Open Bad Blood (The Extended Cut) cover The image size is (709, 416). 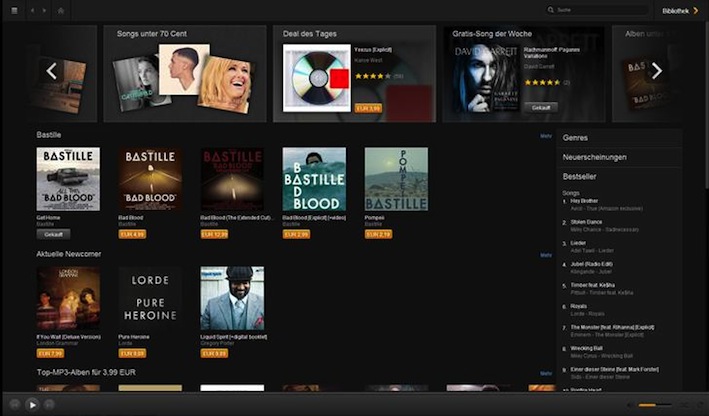tap(232, 179)
